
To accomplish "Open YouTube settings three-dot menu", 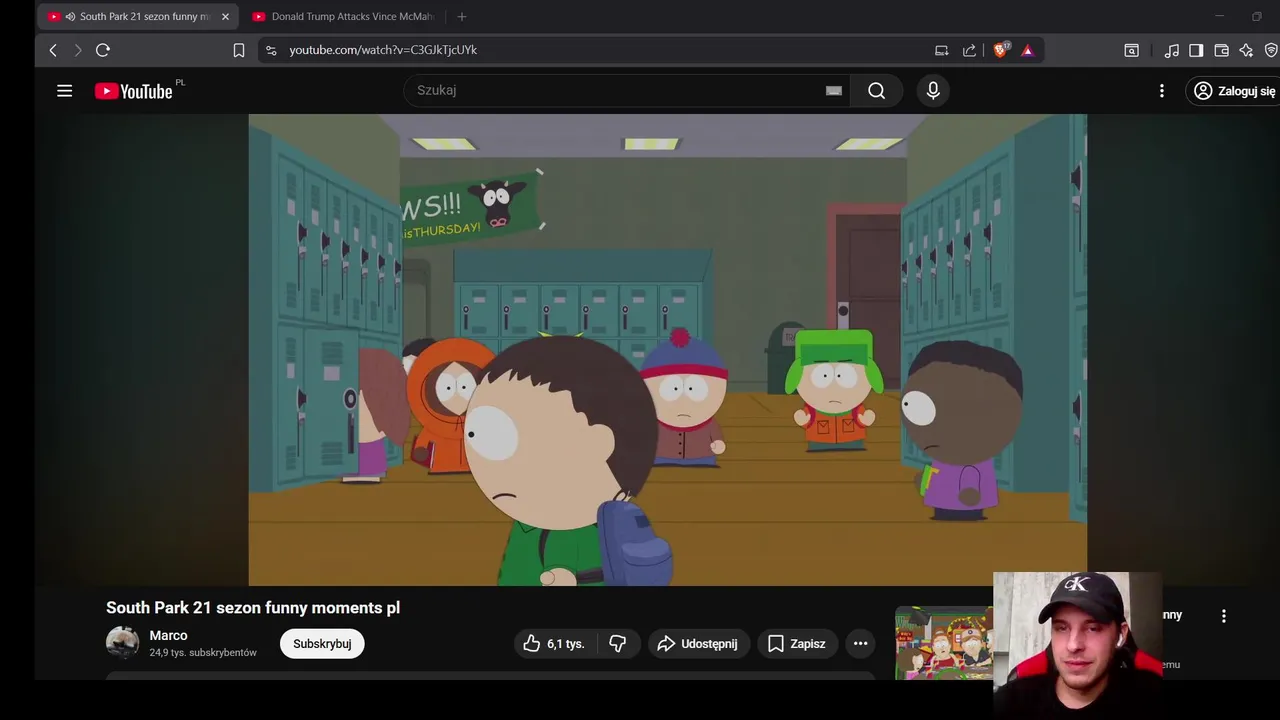I will 1161,91.
